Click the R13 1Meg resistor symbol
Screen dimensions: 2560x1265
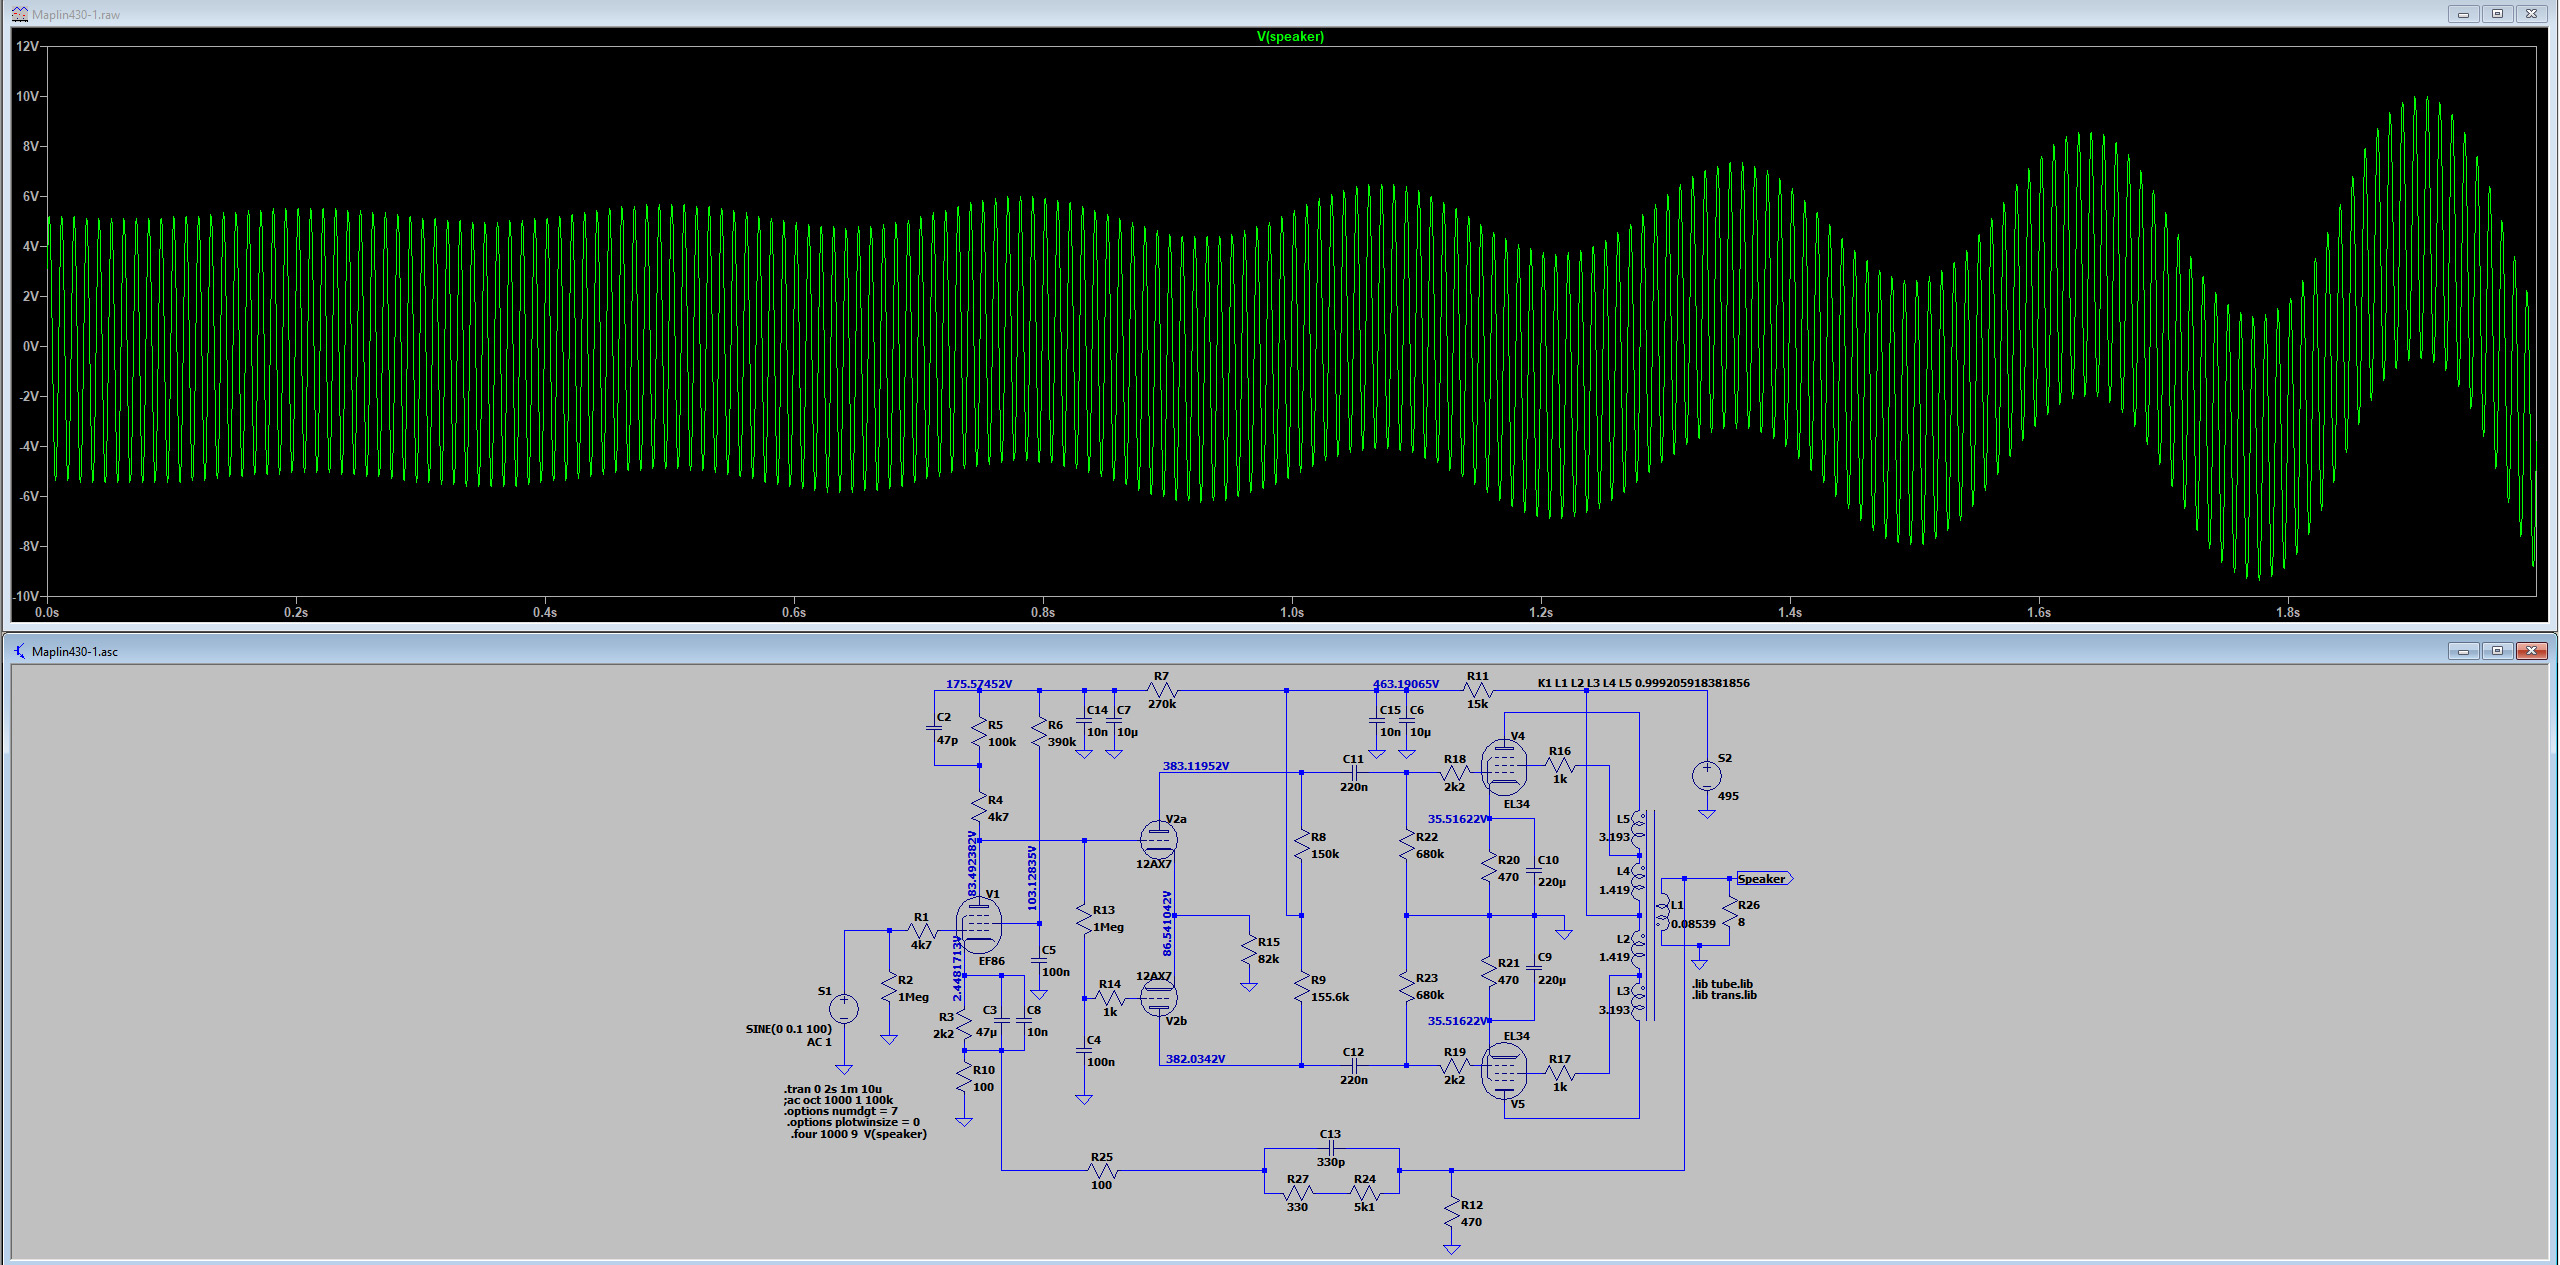coord(1084,918)
